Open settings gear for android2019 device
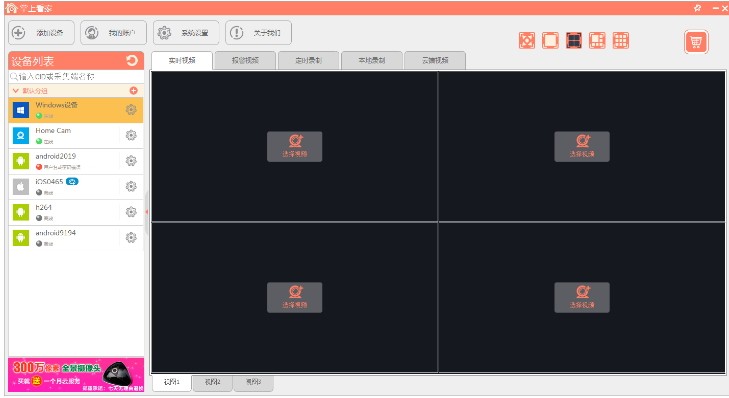 [x=131, y=161]
